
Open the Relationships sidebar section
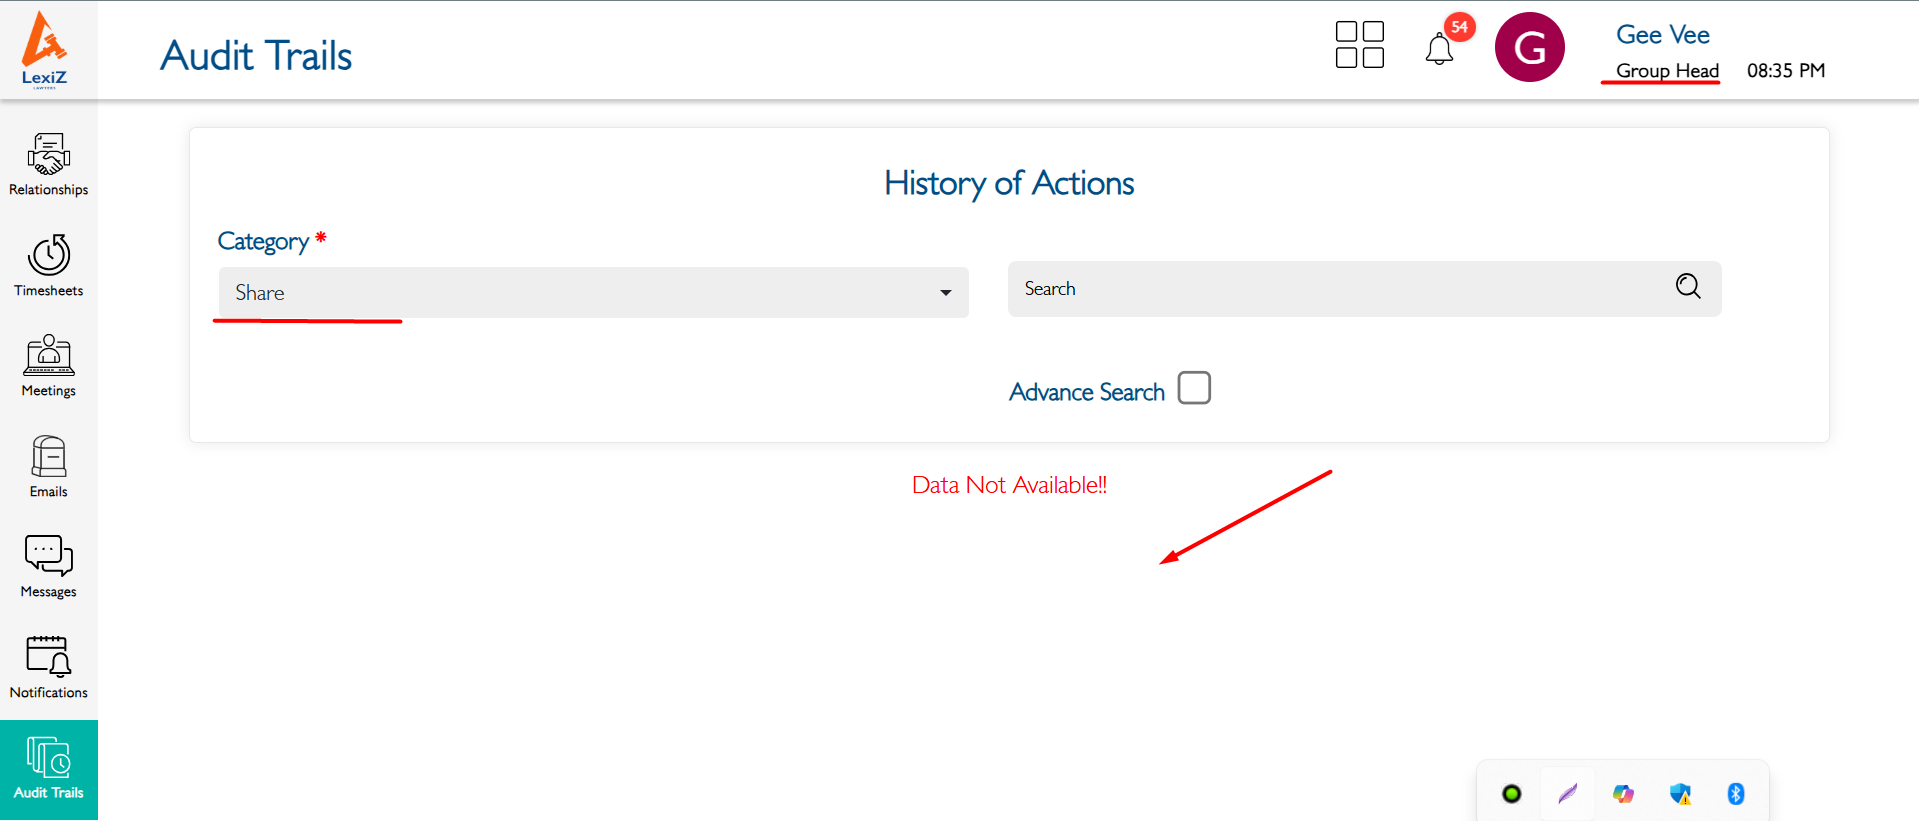[x=48, y=165]
